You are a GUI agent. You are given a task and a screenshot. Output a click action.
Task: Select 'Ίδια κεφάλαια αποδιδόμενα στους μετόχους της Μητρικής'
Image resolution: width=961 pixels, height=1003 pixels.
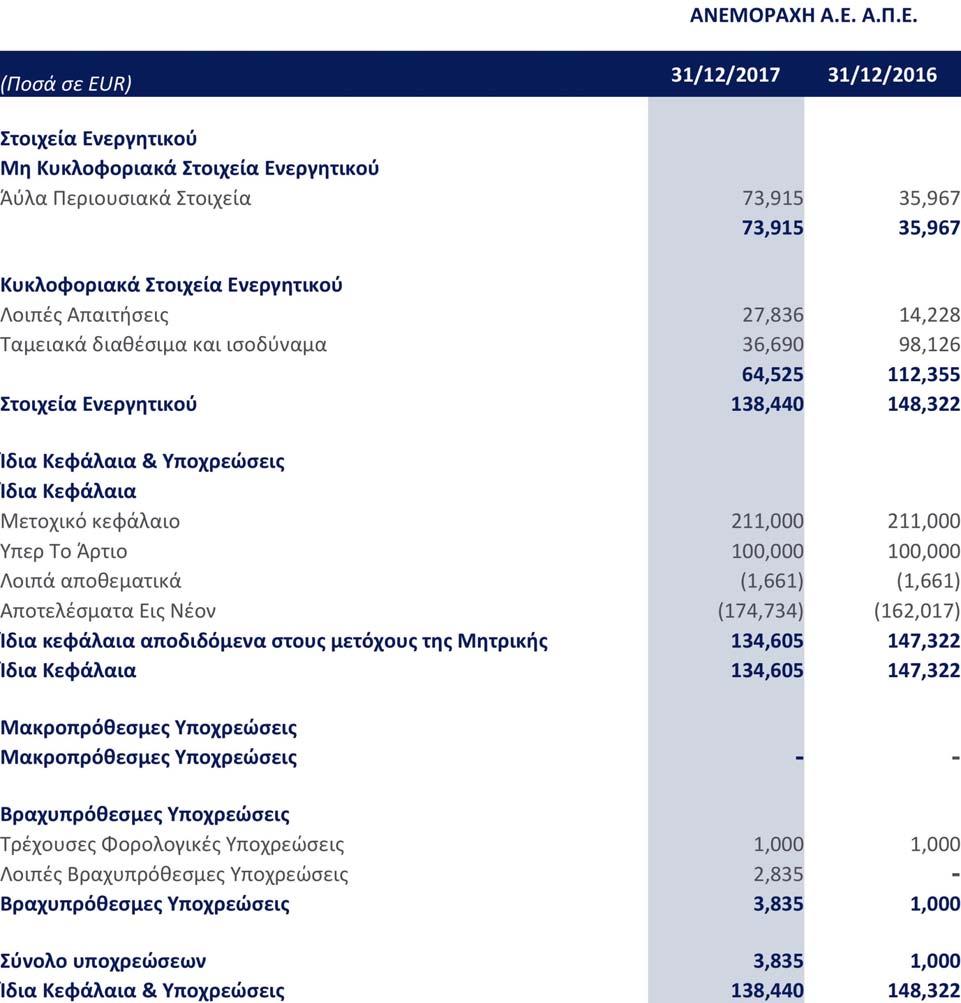click(274, 641)
